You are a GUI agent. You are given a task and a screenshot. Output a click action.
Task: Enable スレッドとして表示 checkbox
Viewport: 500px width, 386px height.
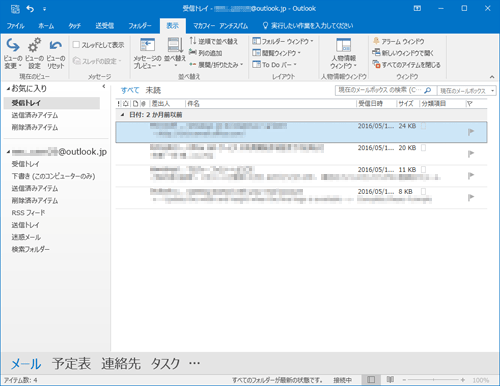coord(76,45)
